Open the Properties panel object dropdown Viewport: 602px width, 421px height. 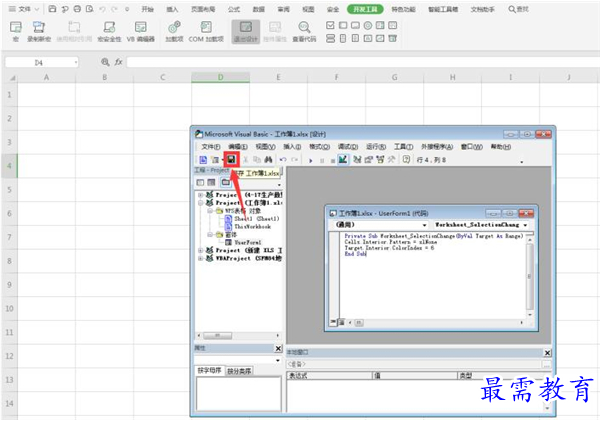click(x=278, y=361)
